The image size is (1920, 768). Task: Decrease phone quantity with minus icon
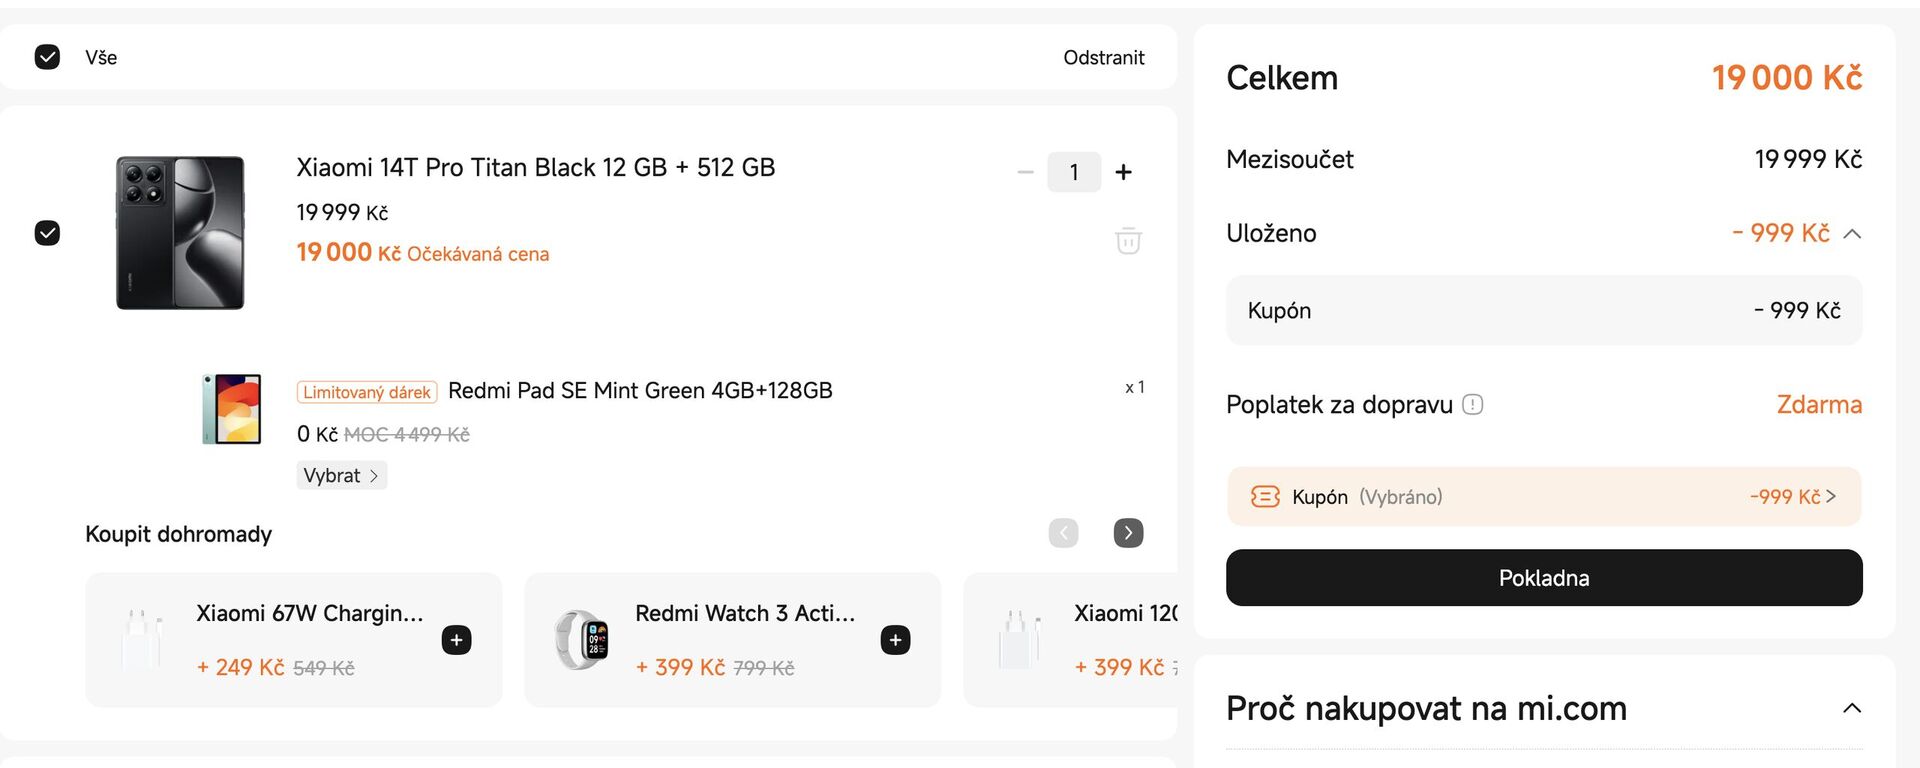tap(1024, 172)
